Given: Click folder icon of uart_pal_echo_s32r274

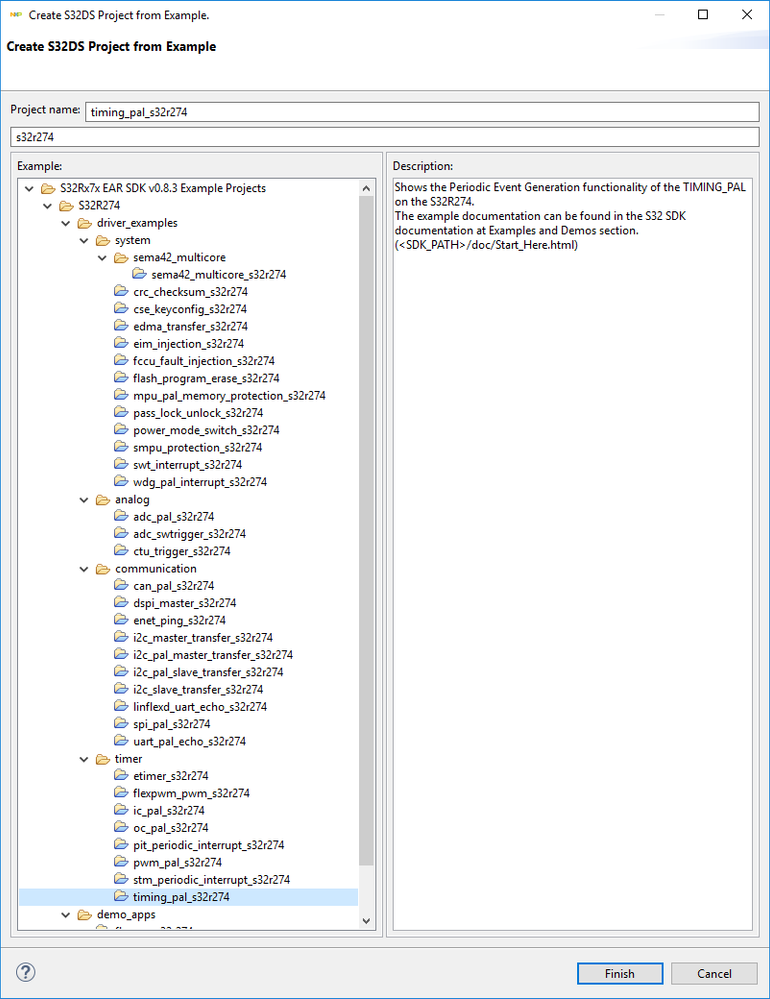Looking at the screenshot, I should point(121,740).
